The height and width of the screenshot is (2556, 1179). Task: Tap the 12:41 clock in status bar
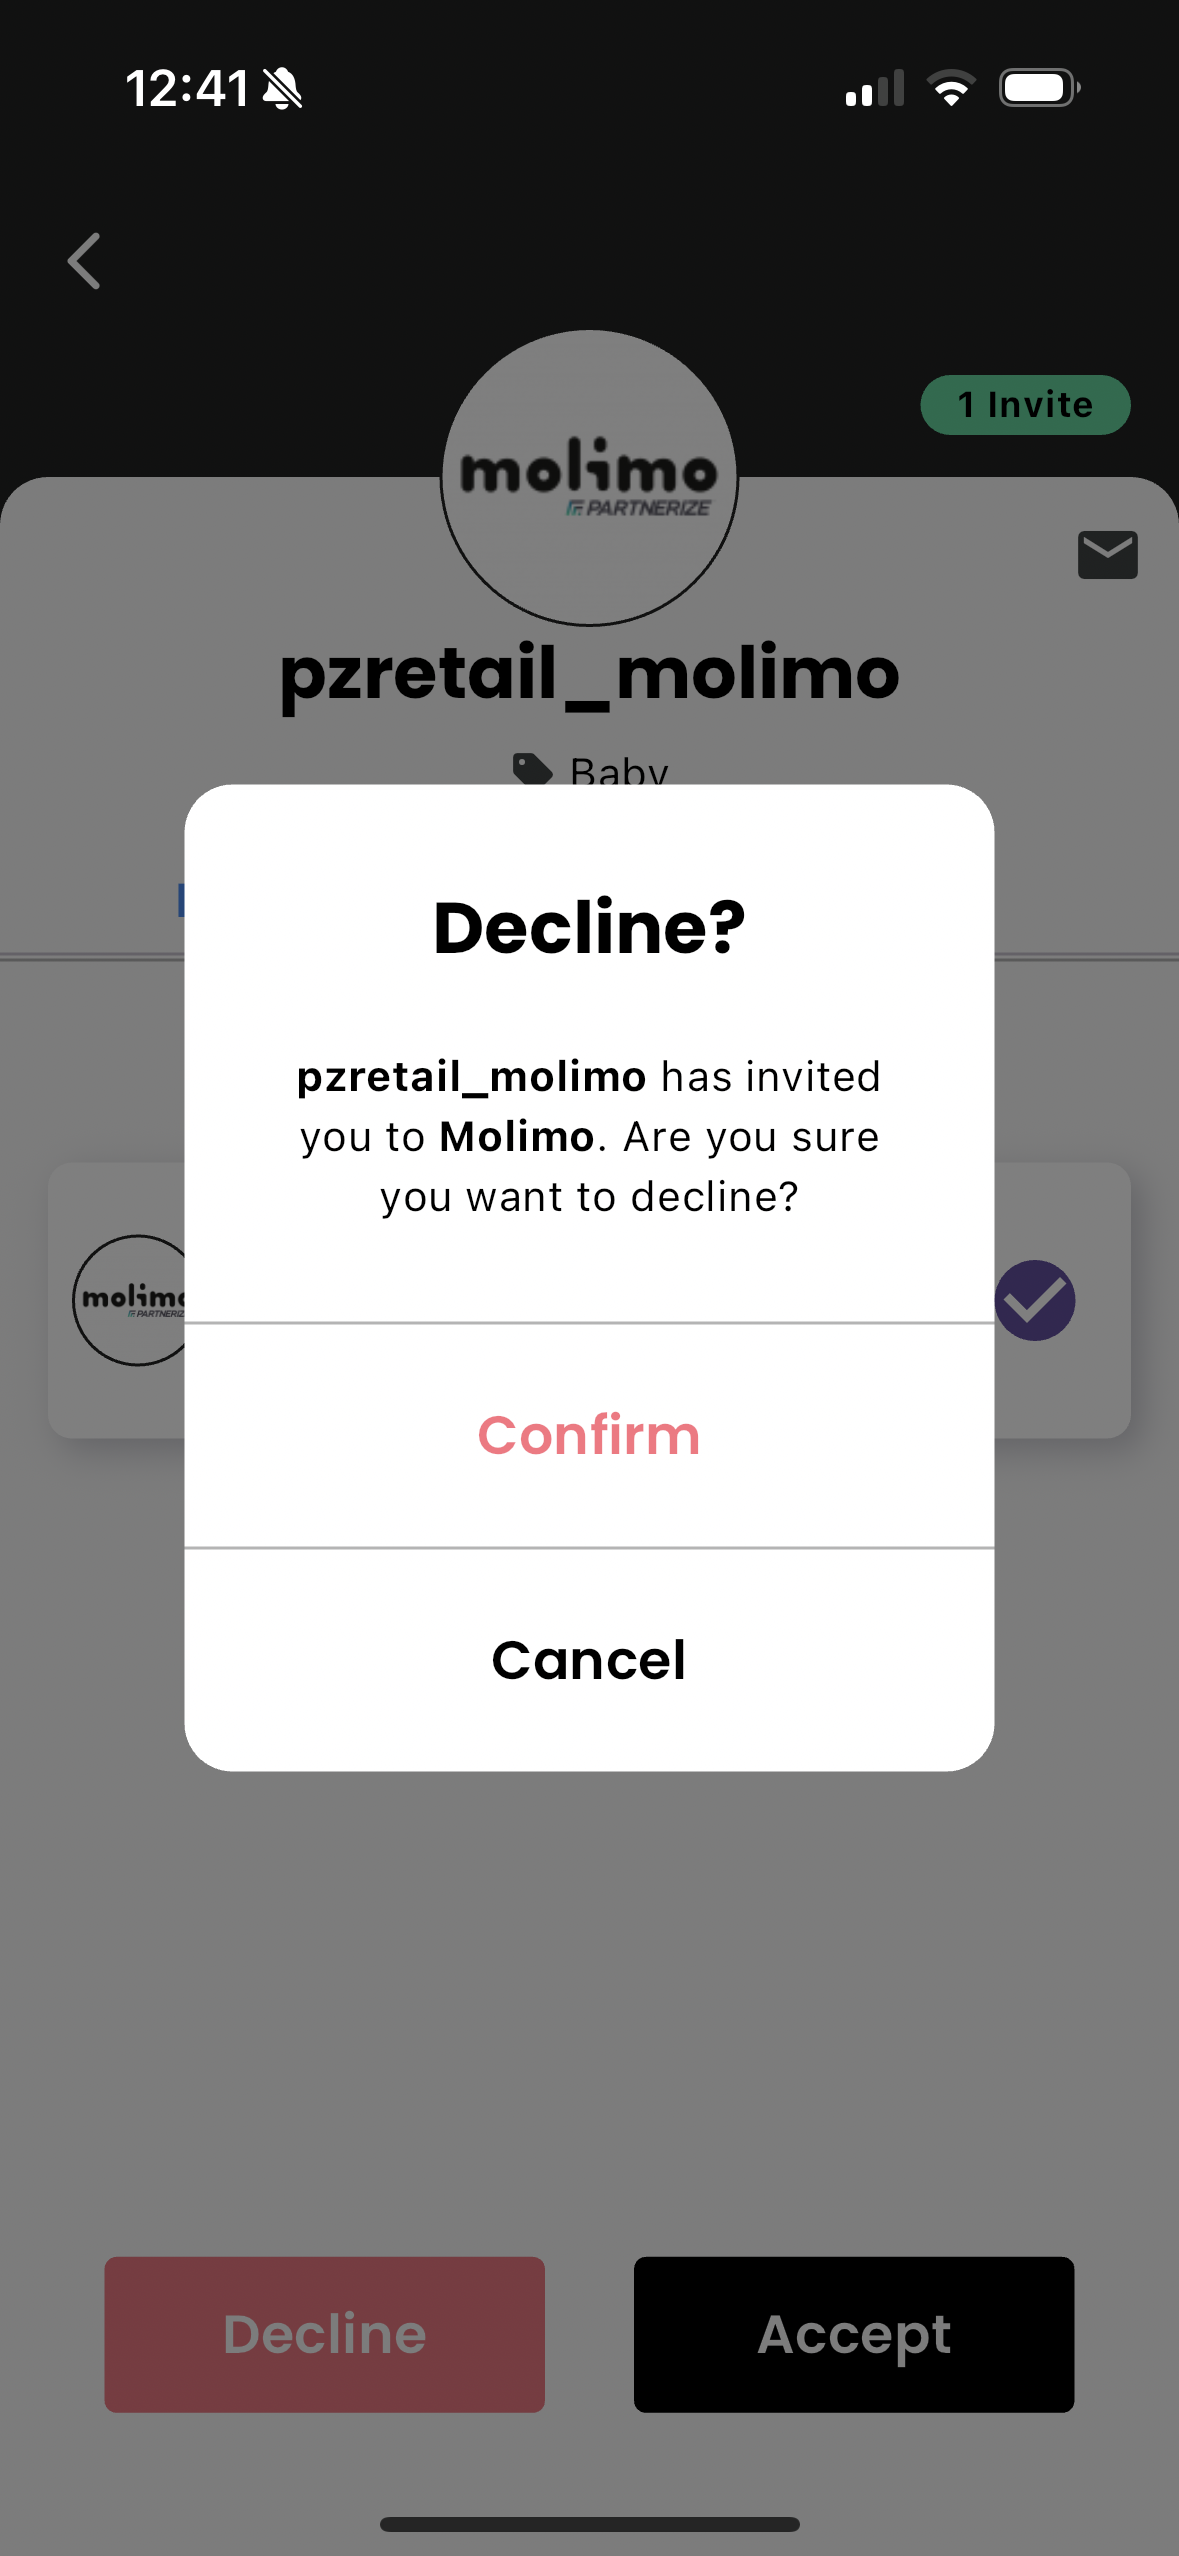(x=187, y=89)
